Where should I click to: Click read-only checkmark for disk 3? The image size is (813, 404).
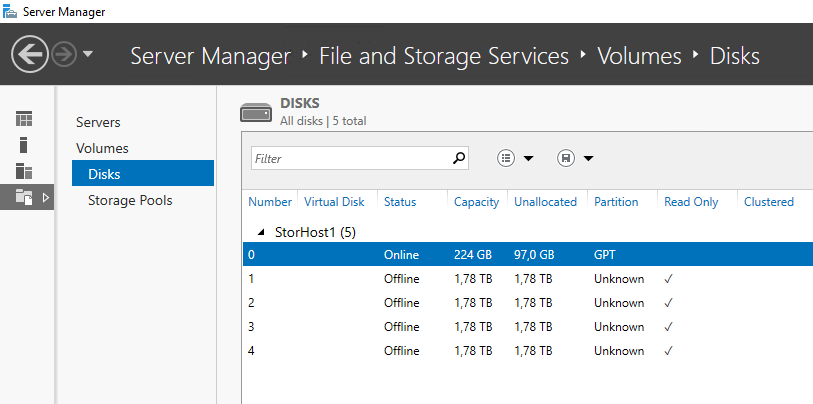click(668, 327)
